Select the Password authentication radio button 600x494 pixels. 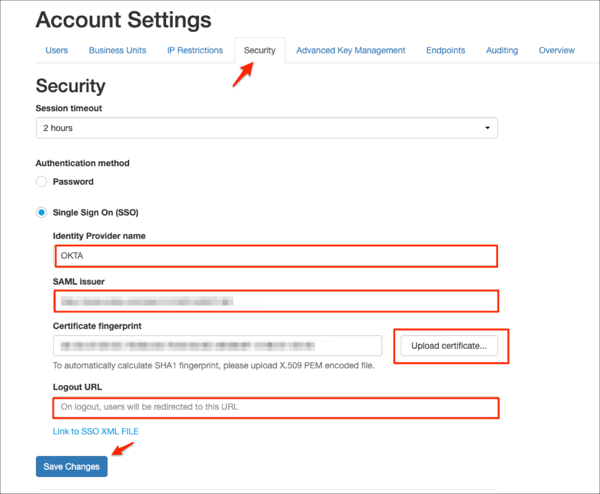coord(41,182)
